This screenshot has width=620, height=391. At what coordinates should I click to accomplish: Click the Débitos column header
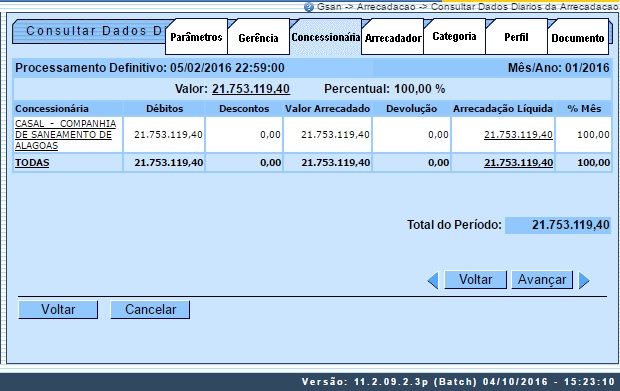click(164, 109)
